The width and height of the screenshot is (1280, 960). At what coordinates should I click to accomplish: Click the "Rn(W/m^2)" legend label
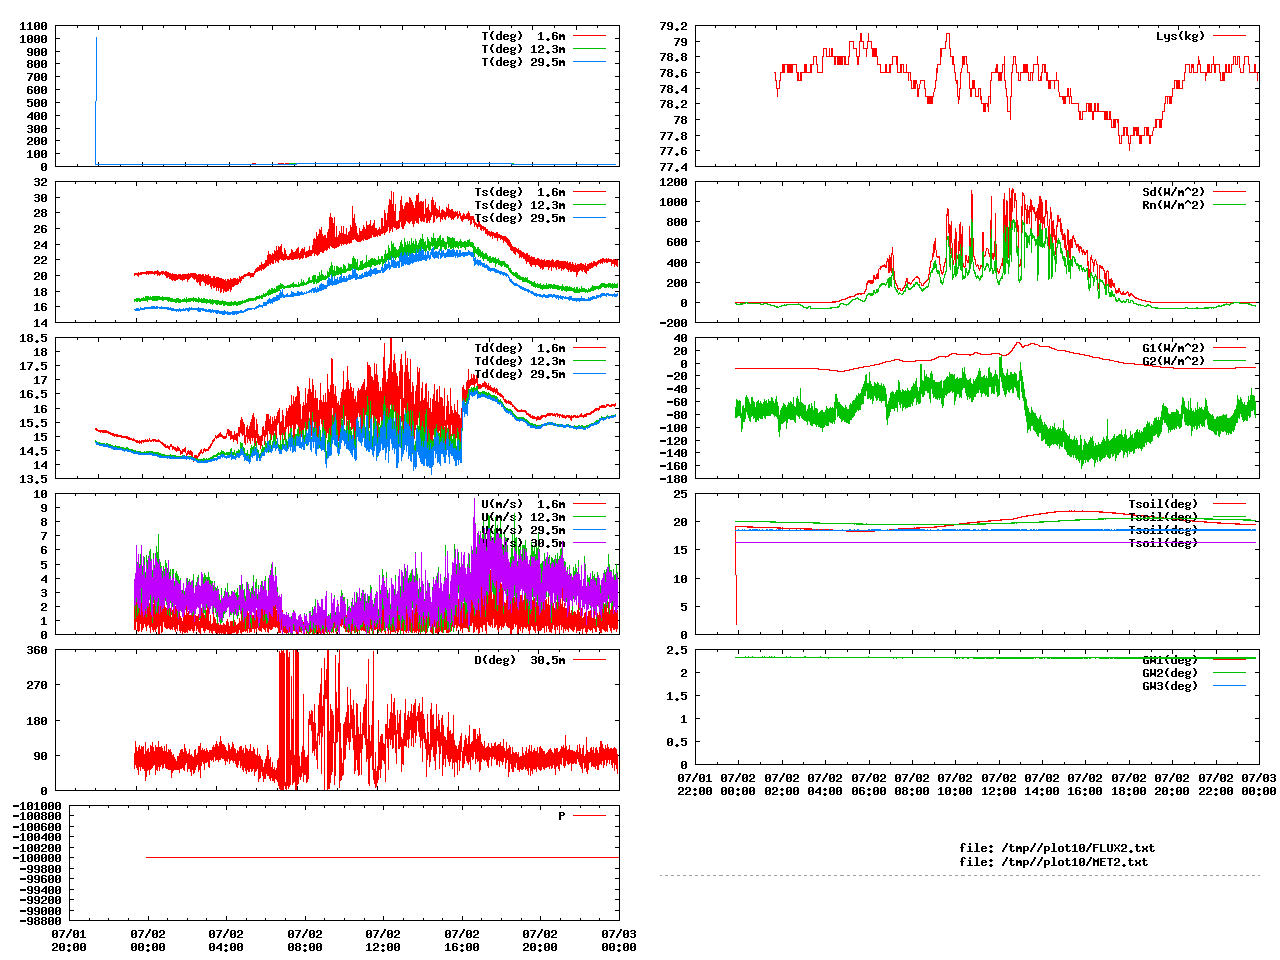coord(1174,205)
